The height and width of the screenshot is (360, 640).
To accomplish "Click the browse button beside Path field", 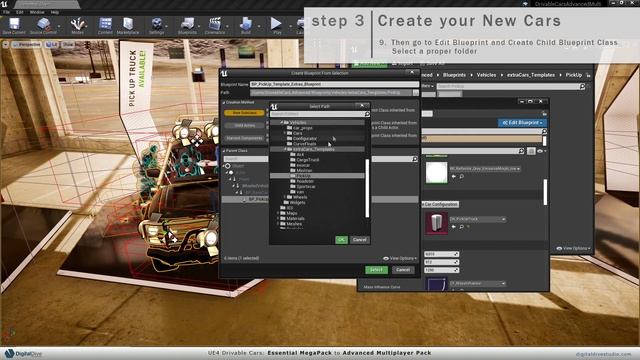I will pyautogui.click(x=416, y=93).
